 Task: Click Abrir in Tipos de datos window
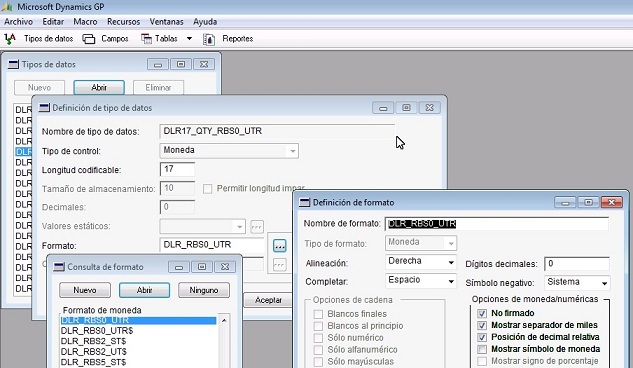click(x=99, y=88)
